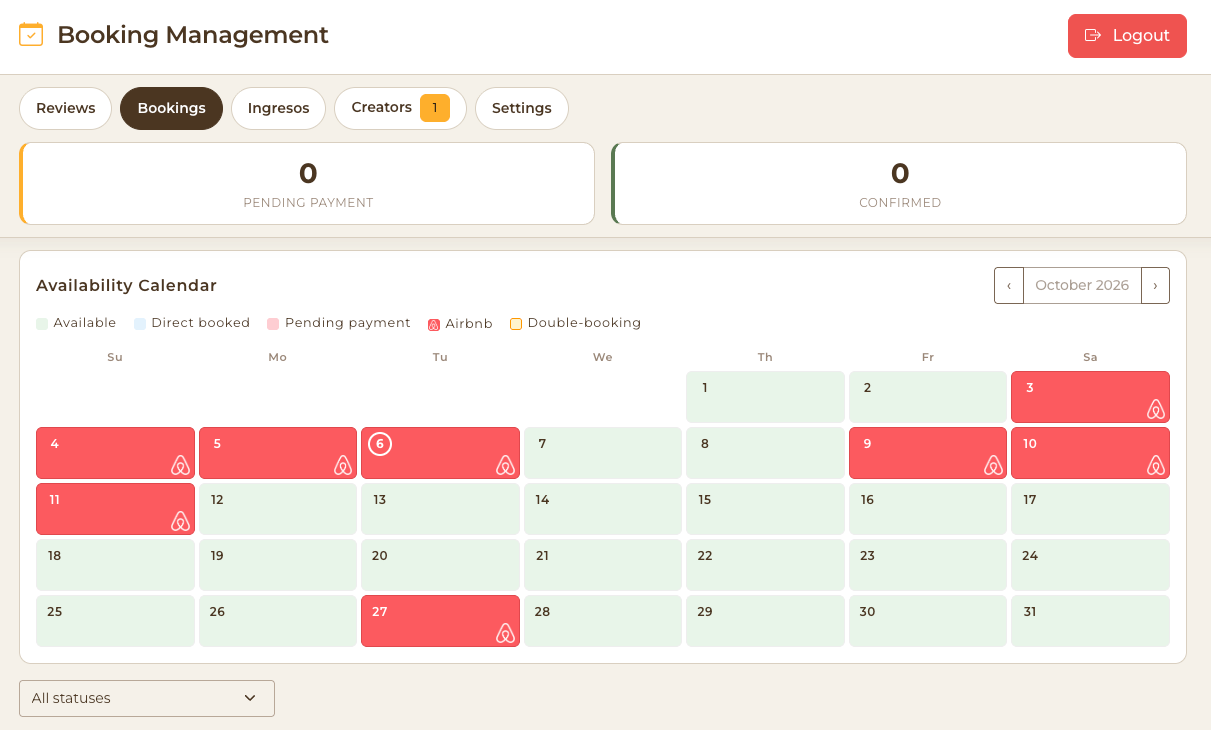Click day 18 in the calendar
Viewport: 1211px width, 730px height.
(x=115, y=565)
